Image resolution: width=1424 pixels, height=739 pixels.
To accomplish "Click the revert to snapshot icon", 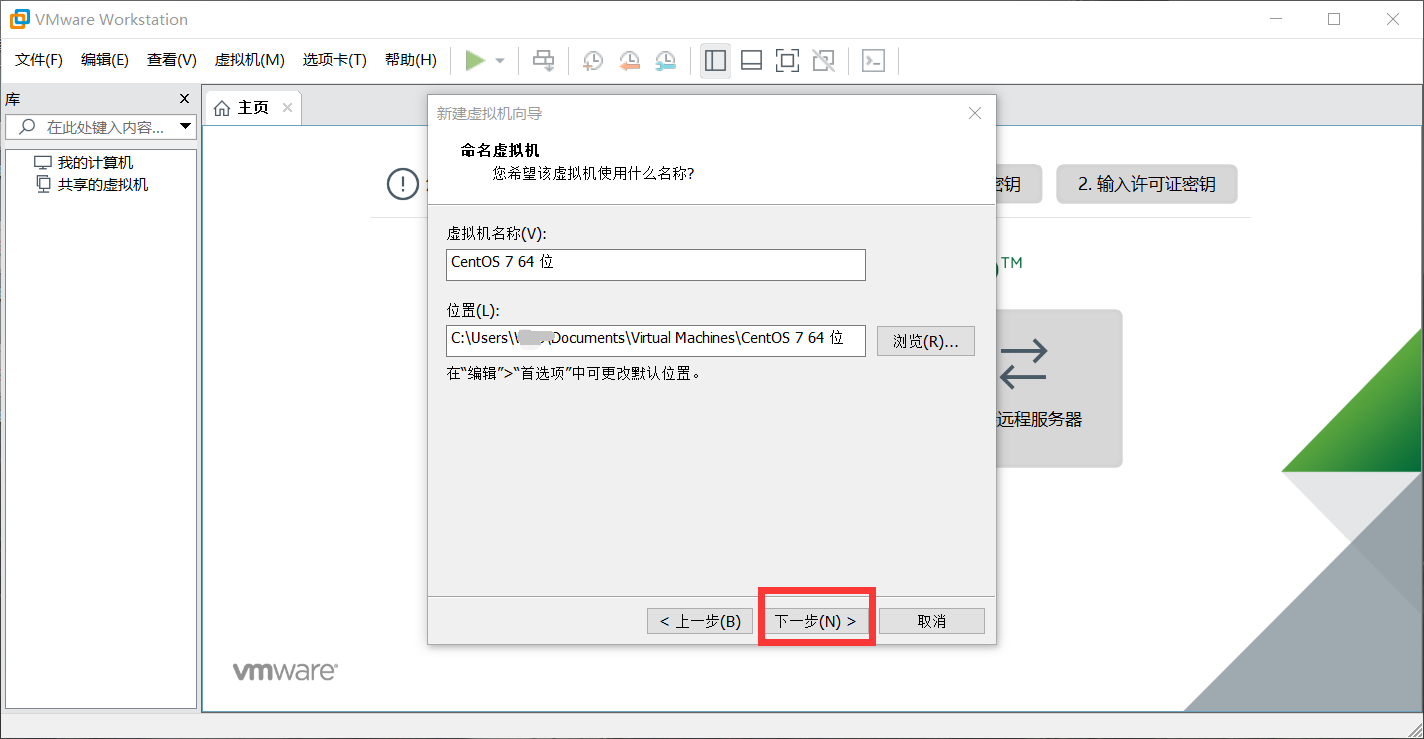I will click(629, 61).
